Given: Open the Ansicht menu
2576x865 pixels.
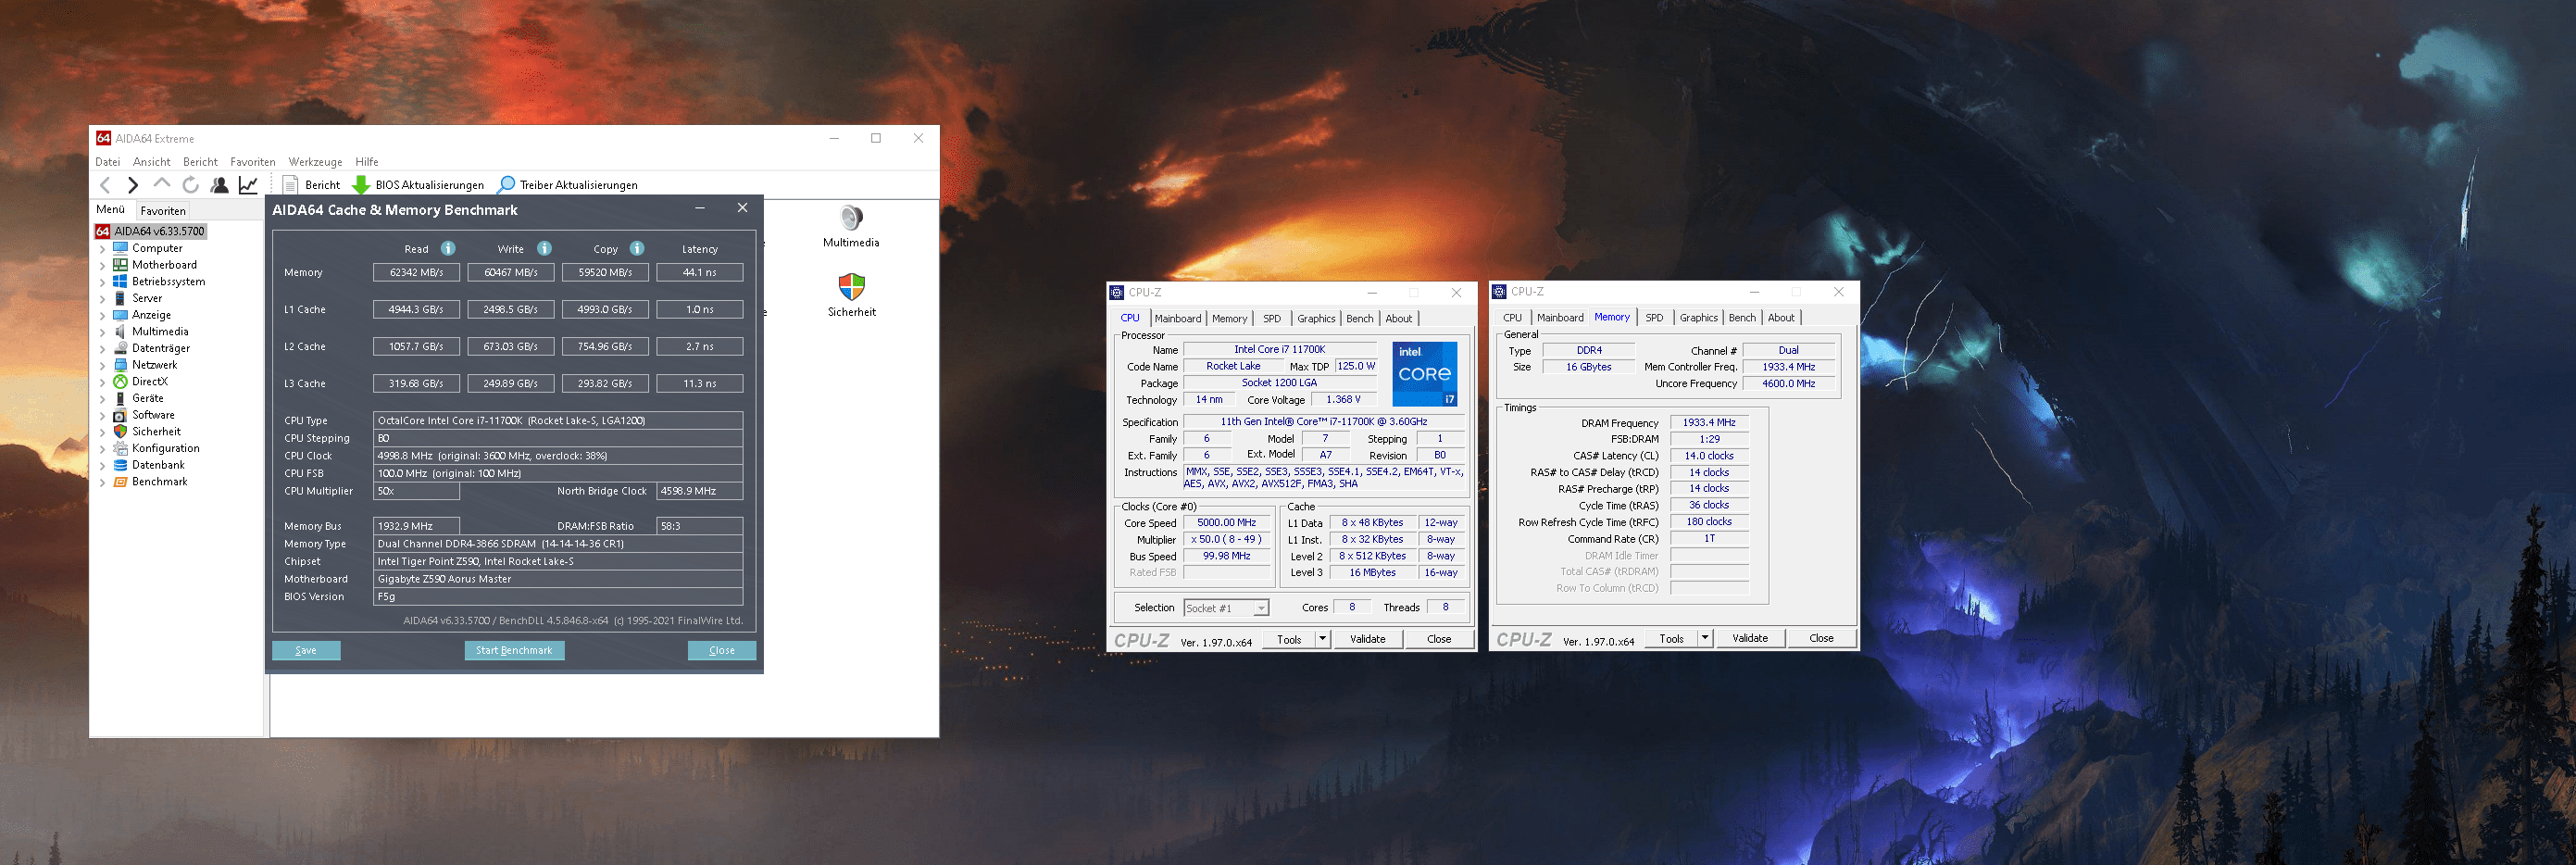Looking at the screenshot, I should [151, 162].
